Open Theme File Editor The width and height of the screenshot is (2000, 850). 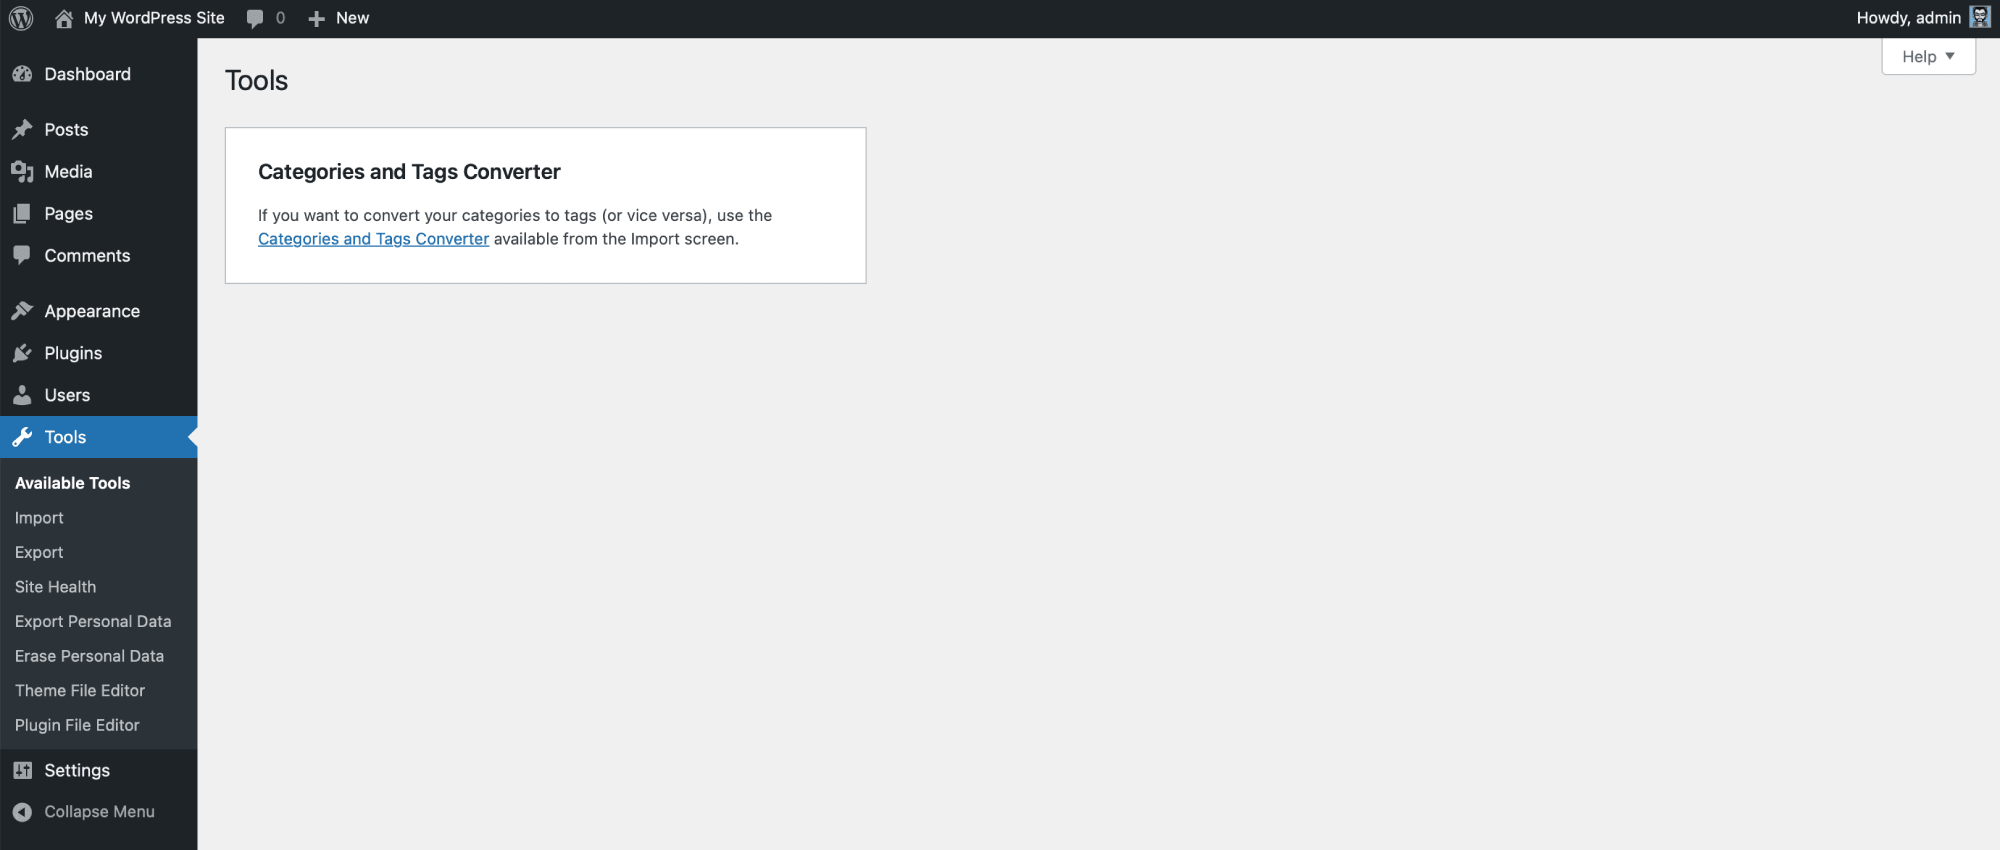tap(80, 691)
